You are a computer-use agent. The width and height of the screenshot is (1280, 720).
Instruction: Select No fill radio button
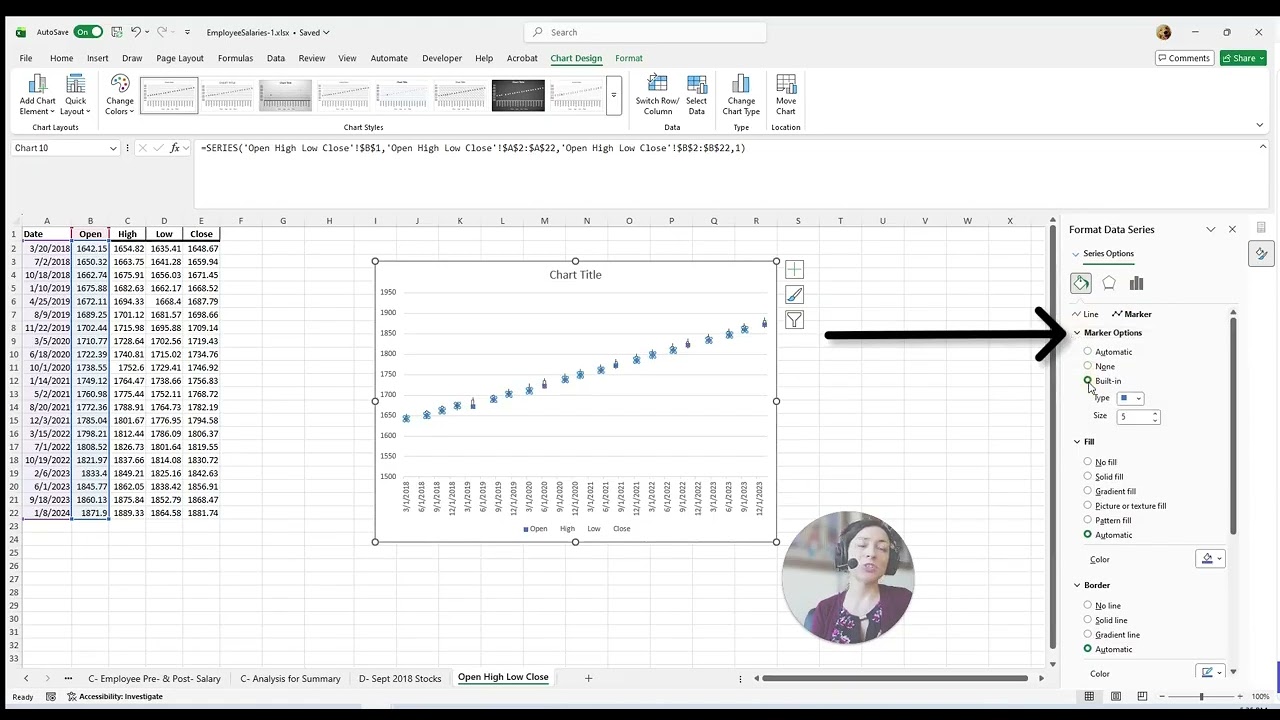pos(1088,462)
